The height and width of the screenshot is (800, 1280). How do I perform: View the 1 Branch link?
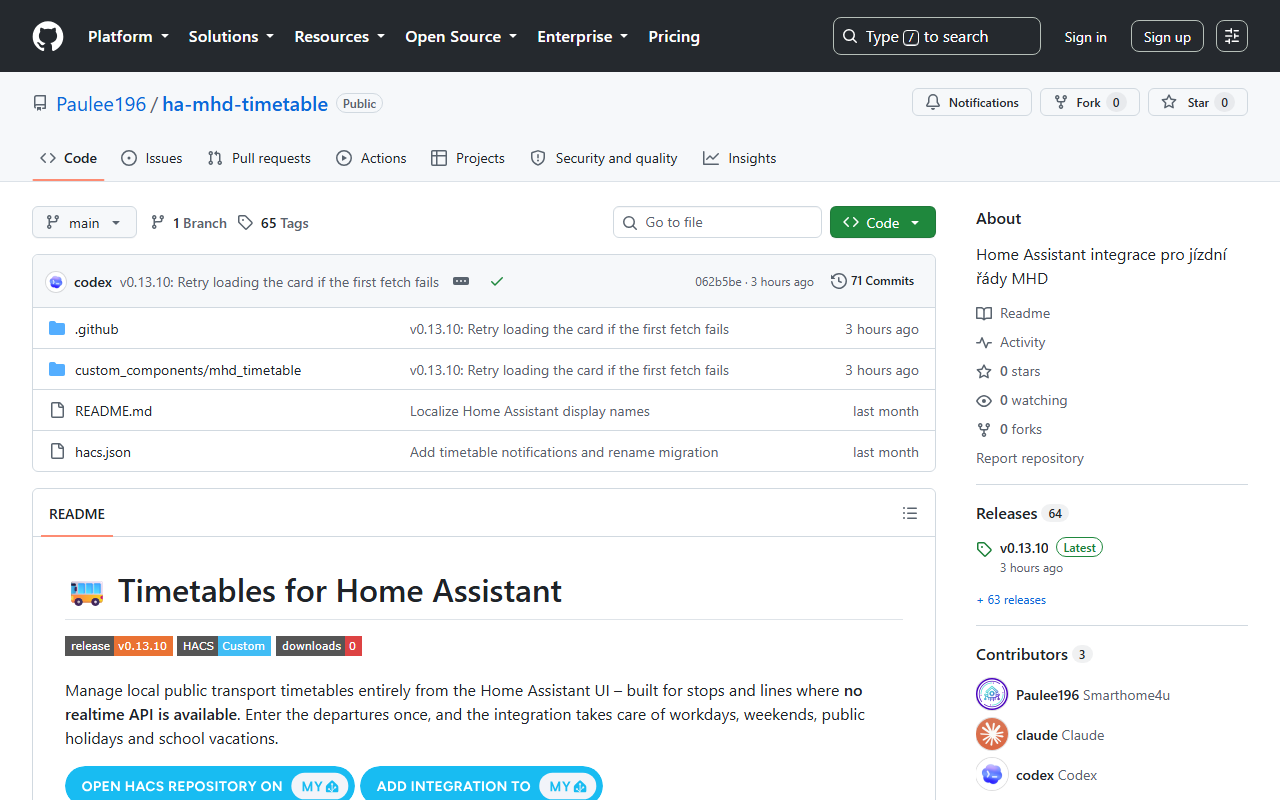tap(188, 223)
